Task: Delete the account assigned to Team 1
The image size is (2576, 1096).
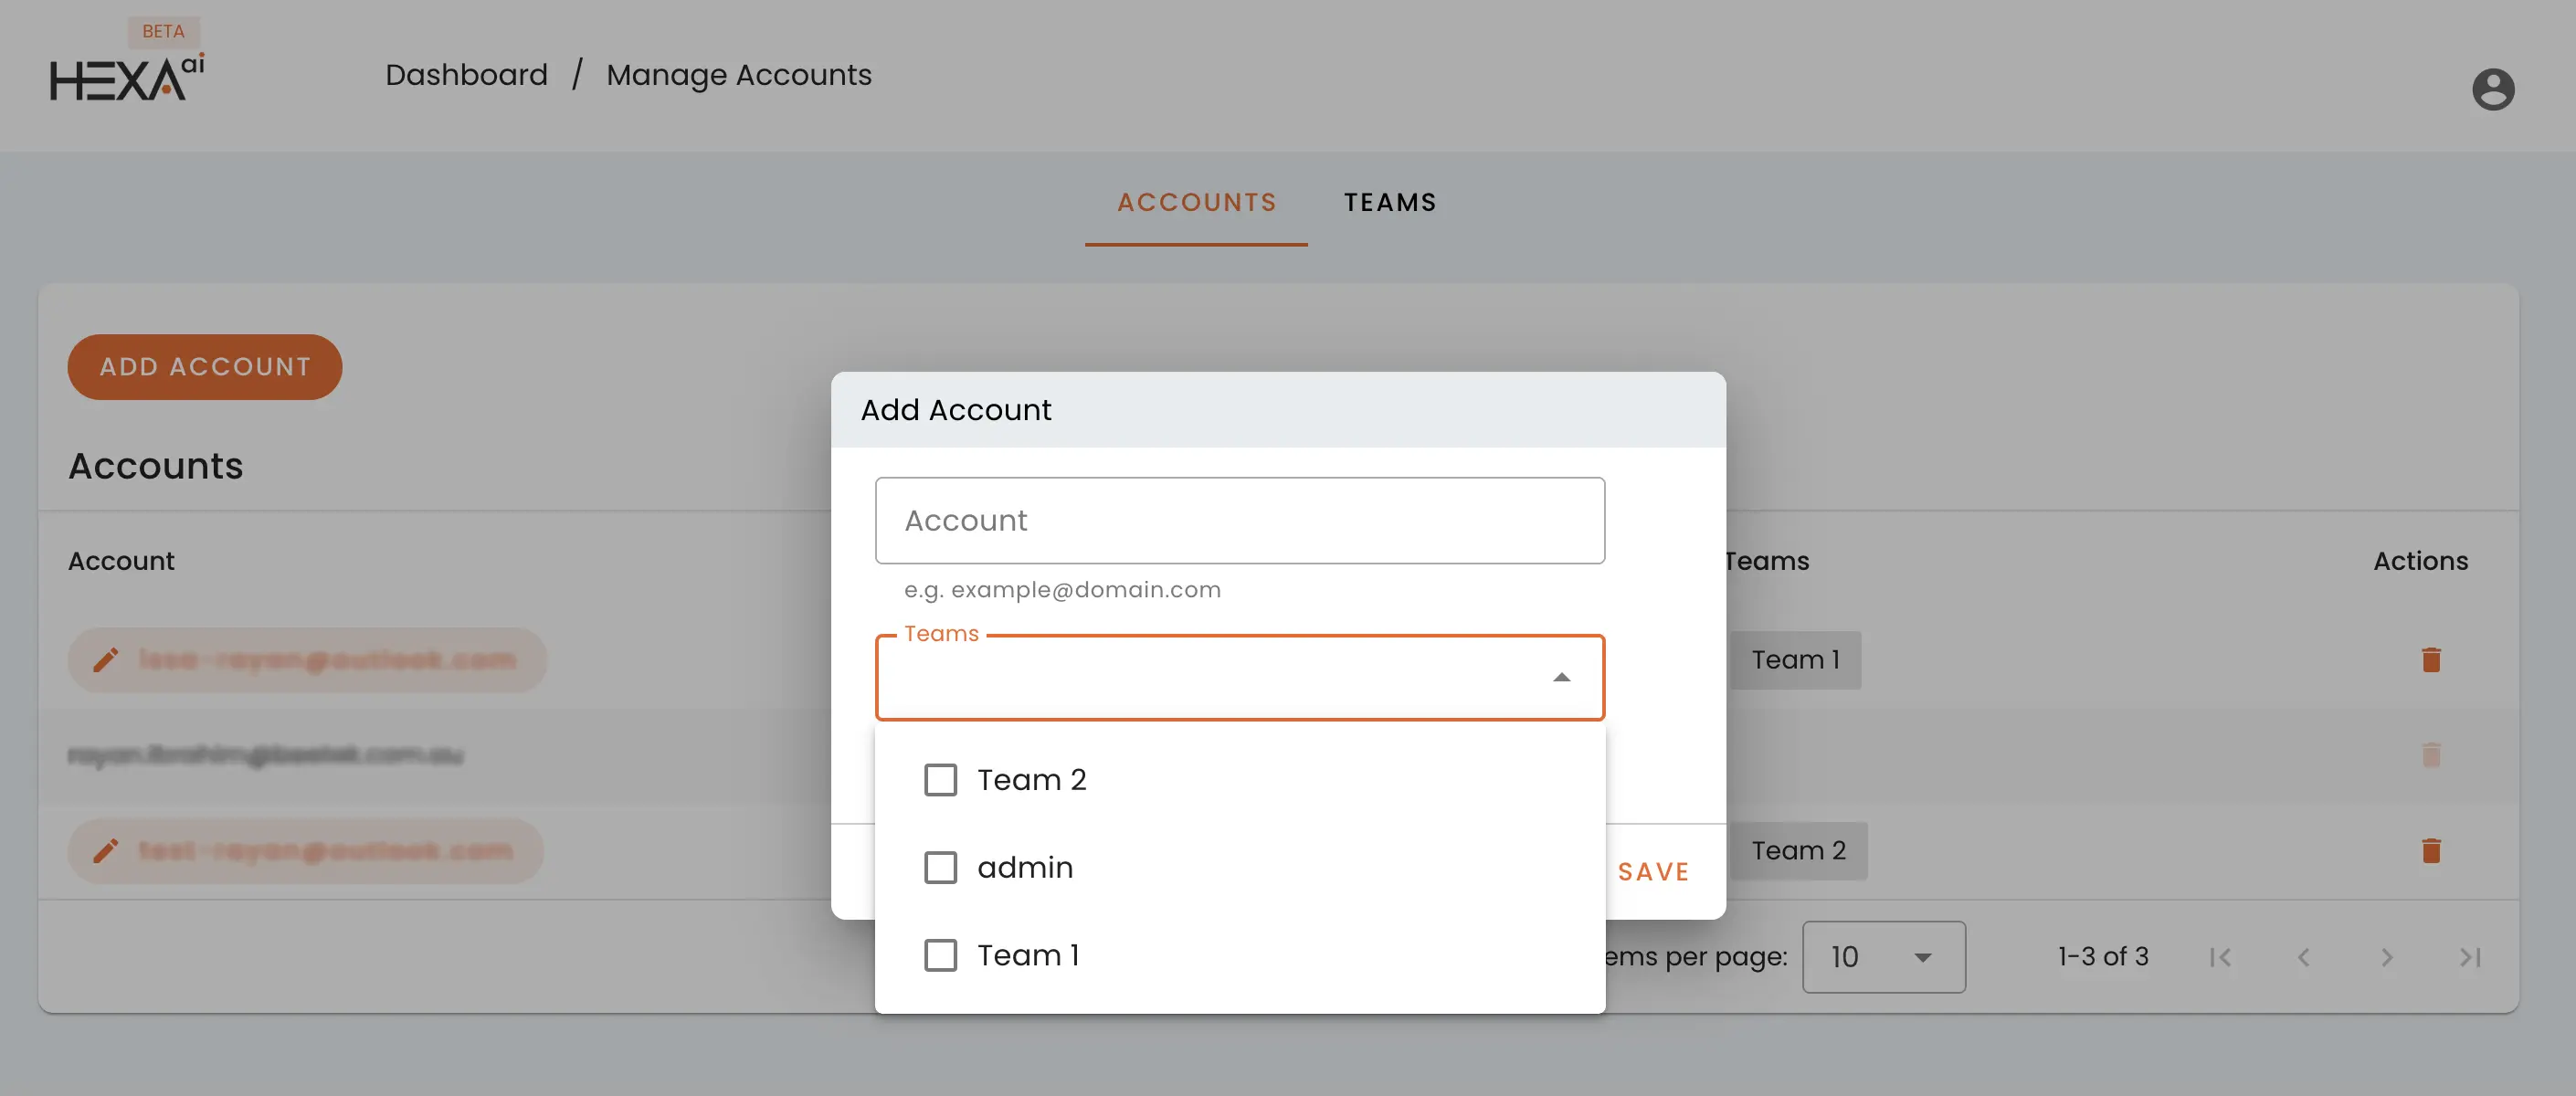Action: (x=2431, y=660)
